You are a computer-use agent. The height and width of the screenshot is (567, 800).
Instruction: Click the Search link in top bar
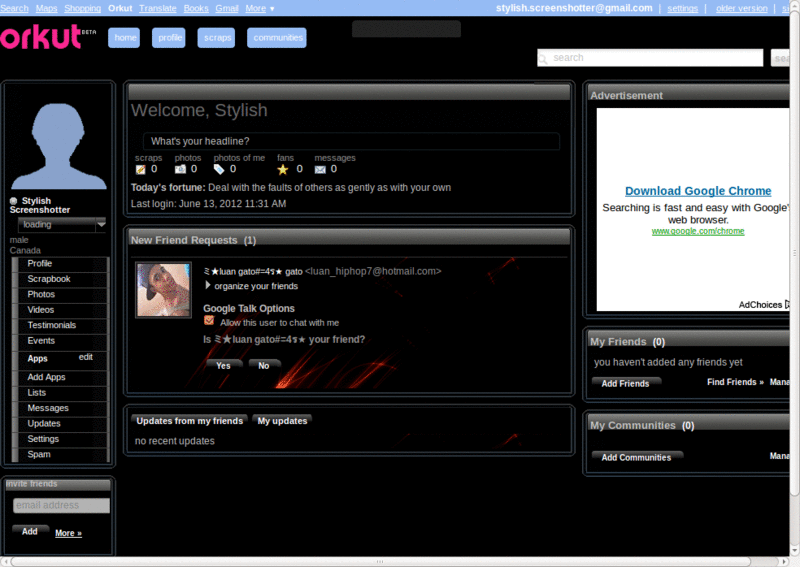tap(14, 8)
